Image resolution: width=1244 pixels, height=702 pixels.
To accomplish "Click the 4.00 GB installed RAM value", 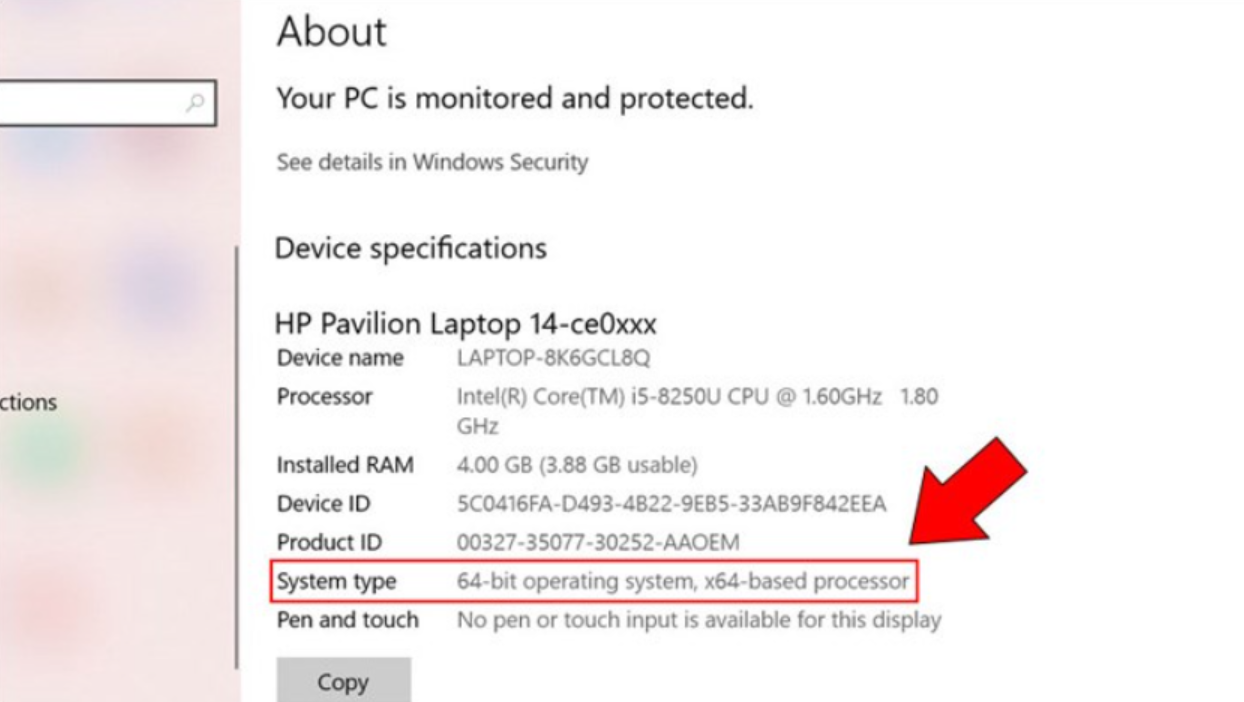I will click(x=576, y=465).
